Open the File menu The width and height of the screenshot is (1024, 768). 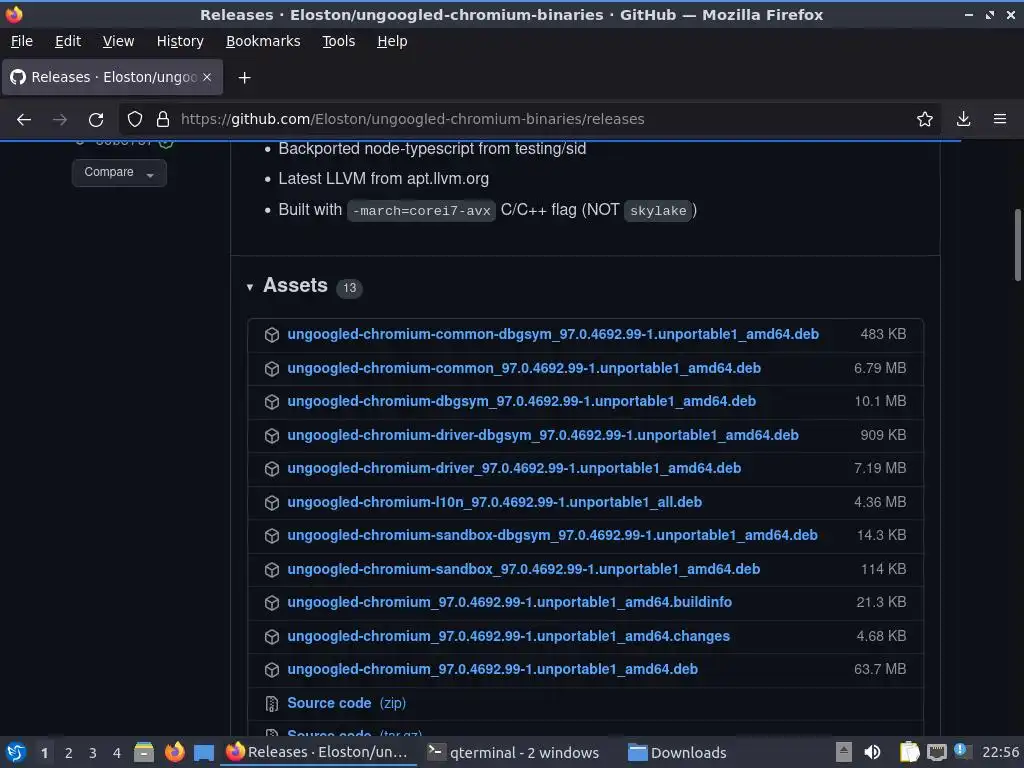pyautogui.click(x=22, y=41)
